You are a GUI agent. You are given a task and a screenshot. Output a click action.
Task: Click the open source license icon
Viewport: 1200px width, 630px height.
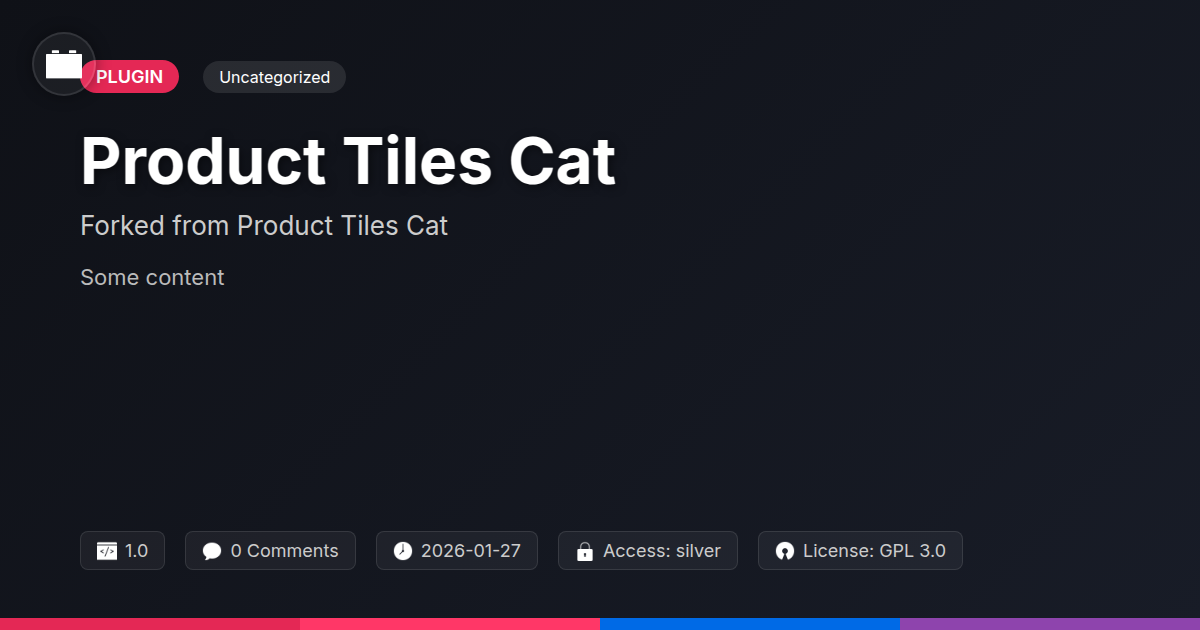tap(785, 551)
